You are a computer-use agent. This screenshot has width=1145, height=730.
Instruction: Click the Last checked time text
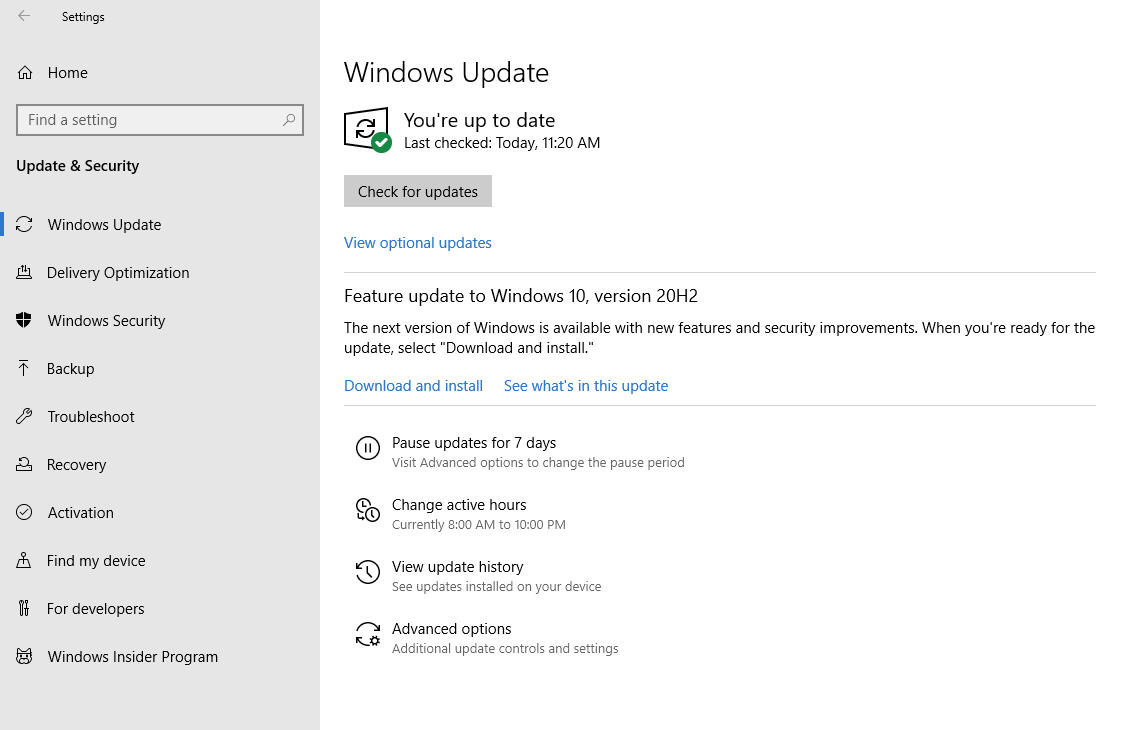(x=502, y=143)
